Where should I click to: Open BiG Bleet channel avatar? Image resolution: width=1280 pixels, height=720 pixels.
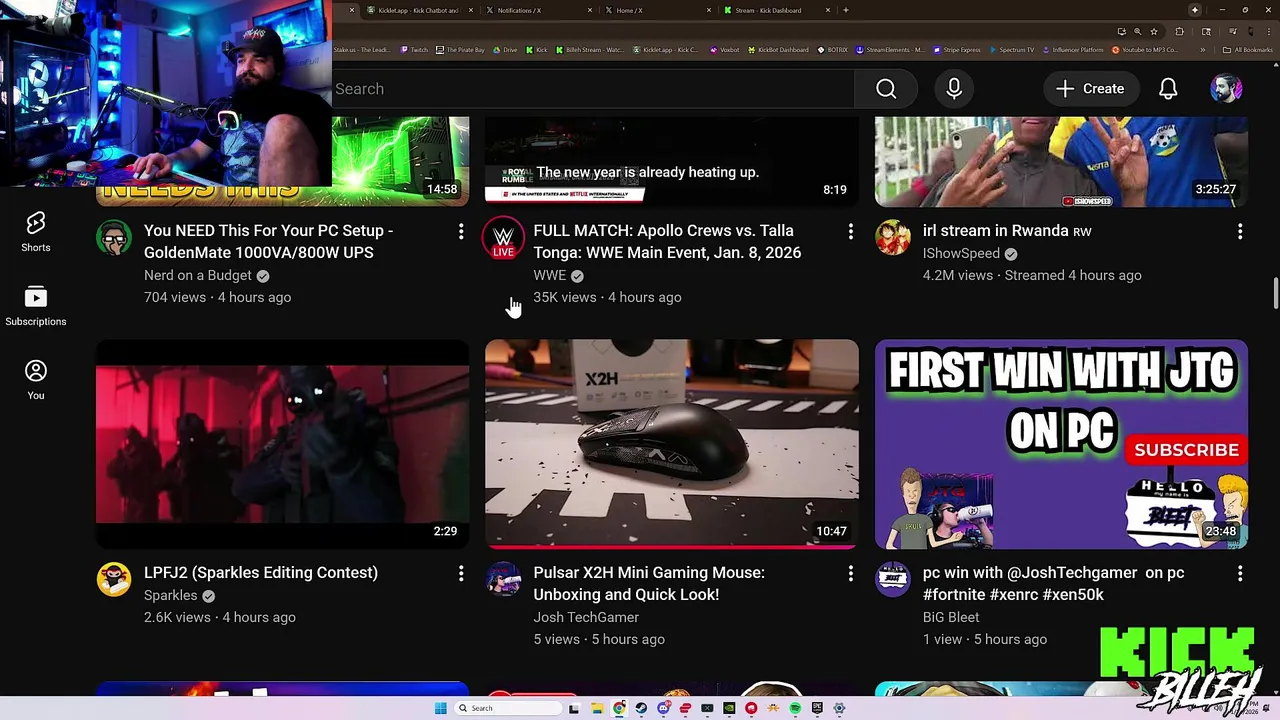(x=893, y=580)
